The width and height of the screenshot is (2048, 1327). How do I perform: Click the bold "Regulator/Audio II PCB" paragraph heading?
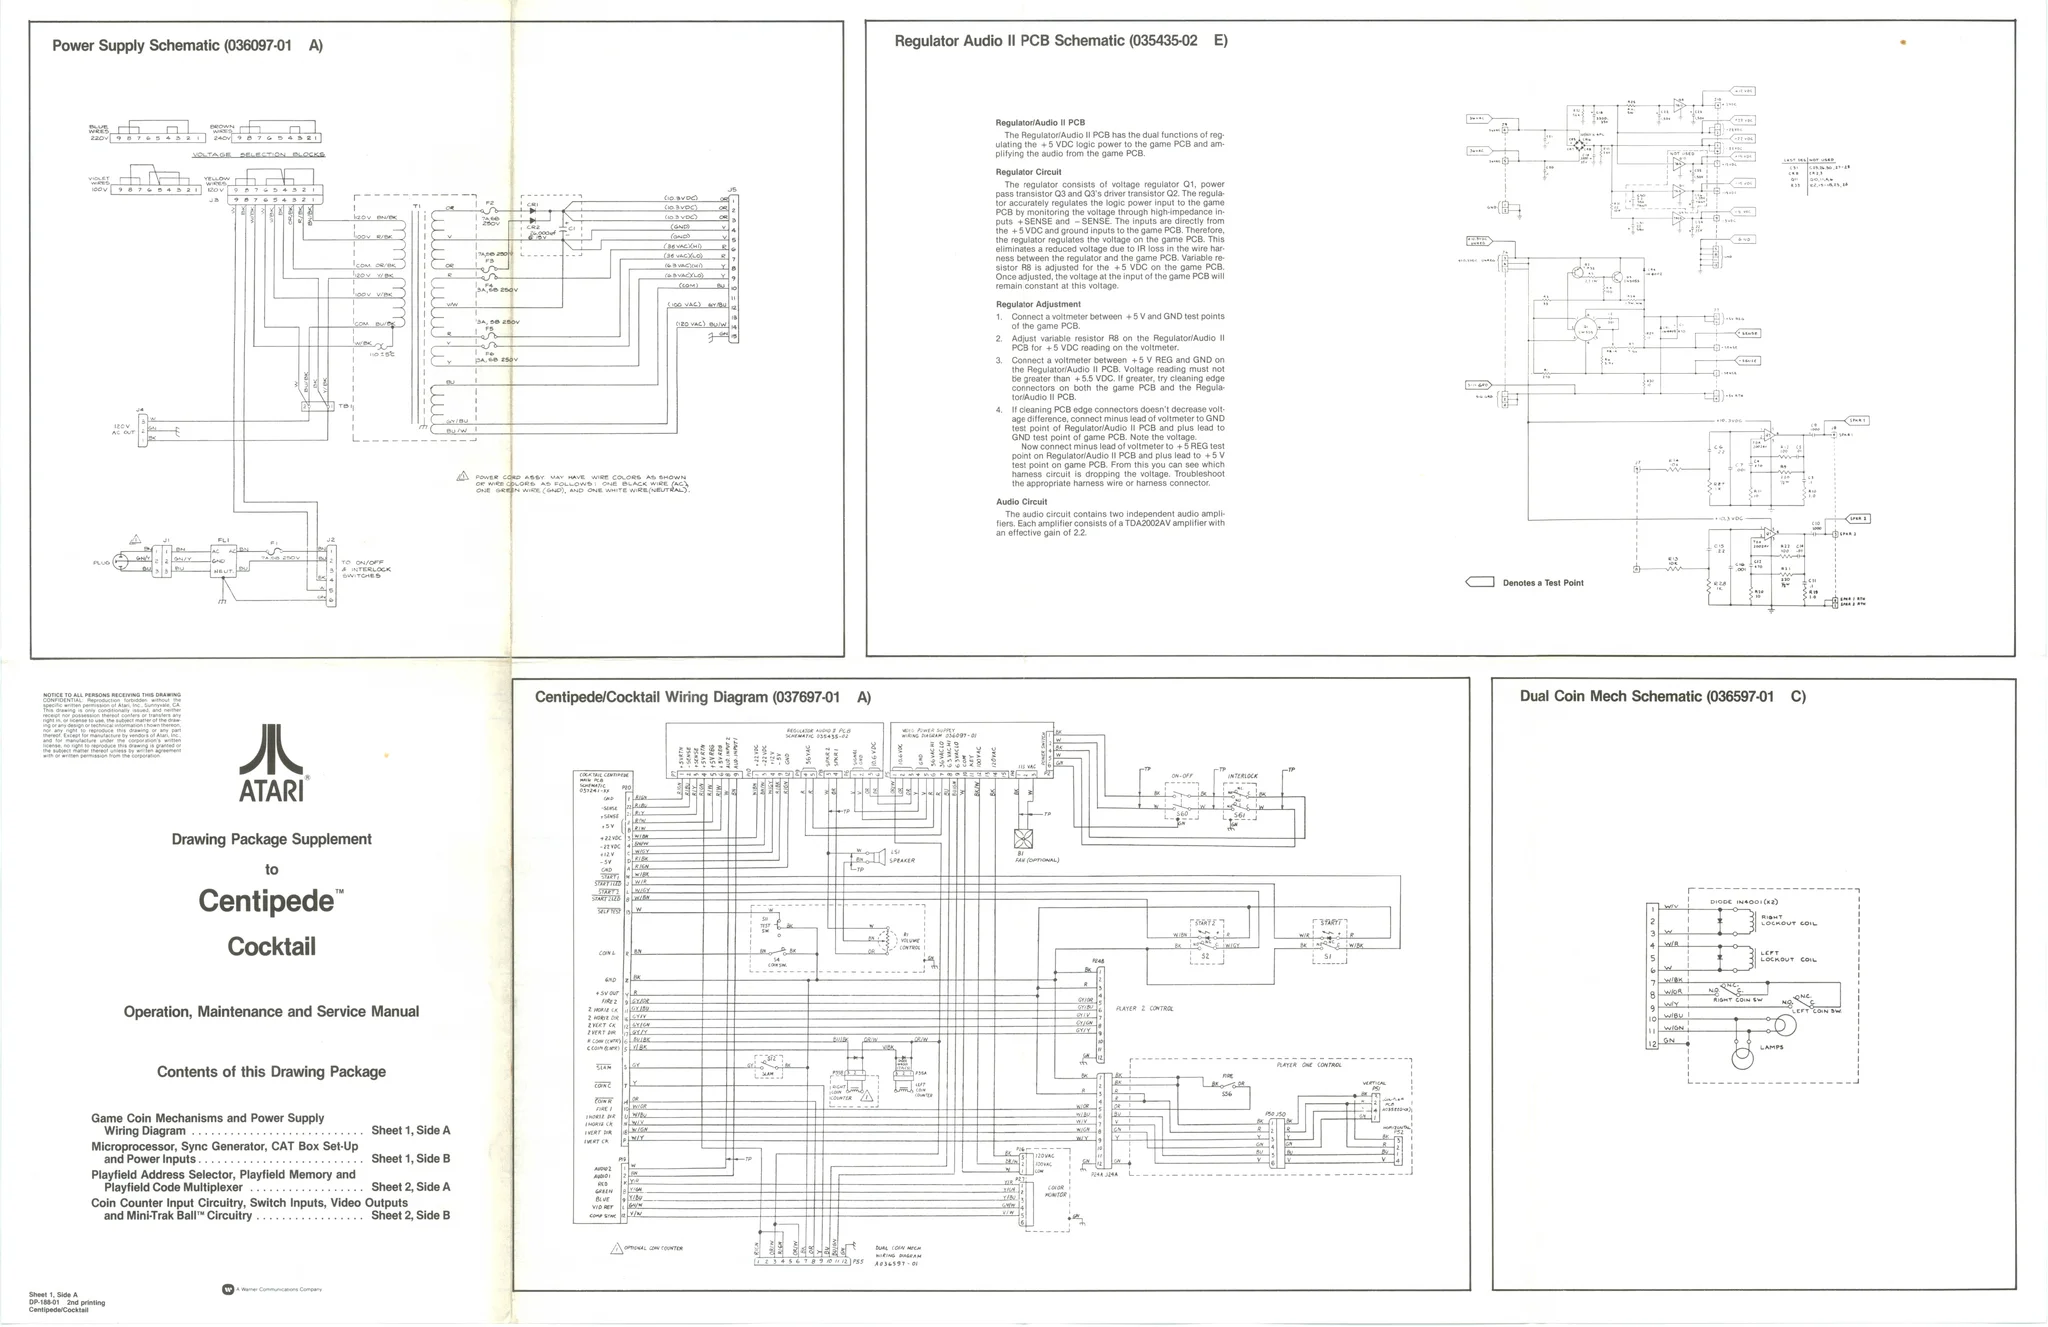[x=1040, y=123]
